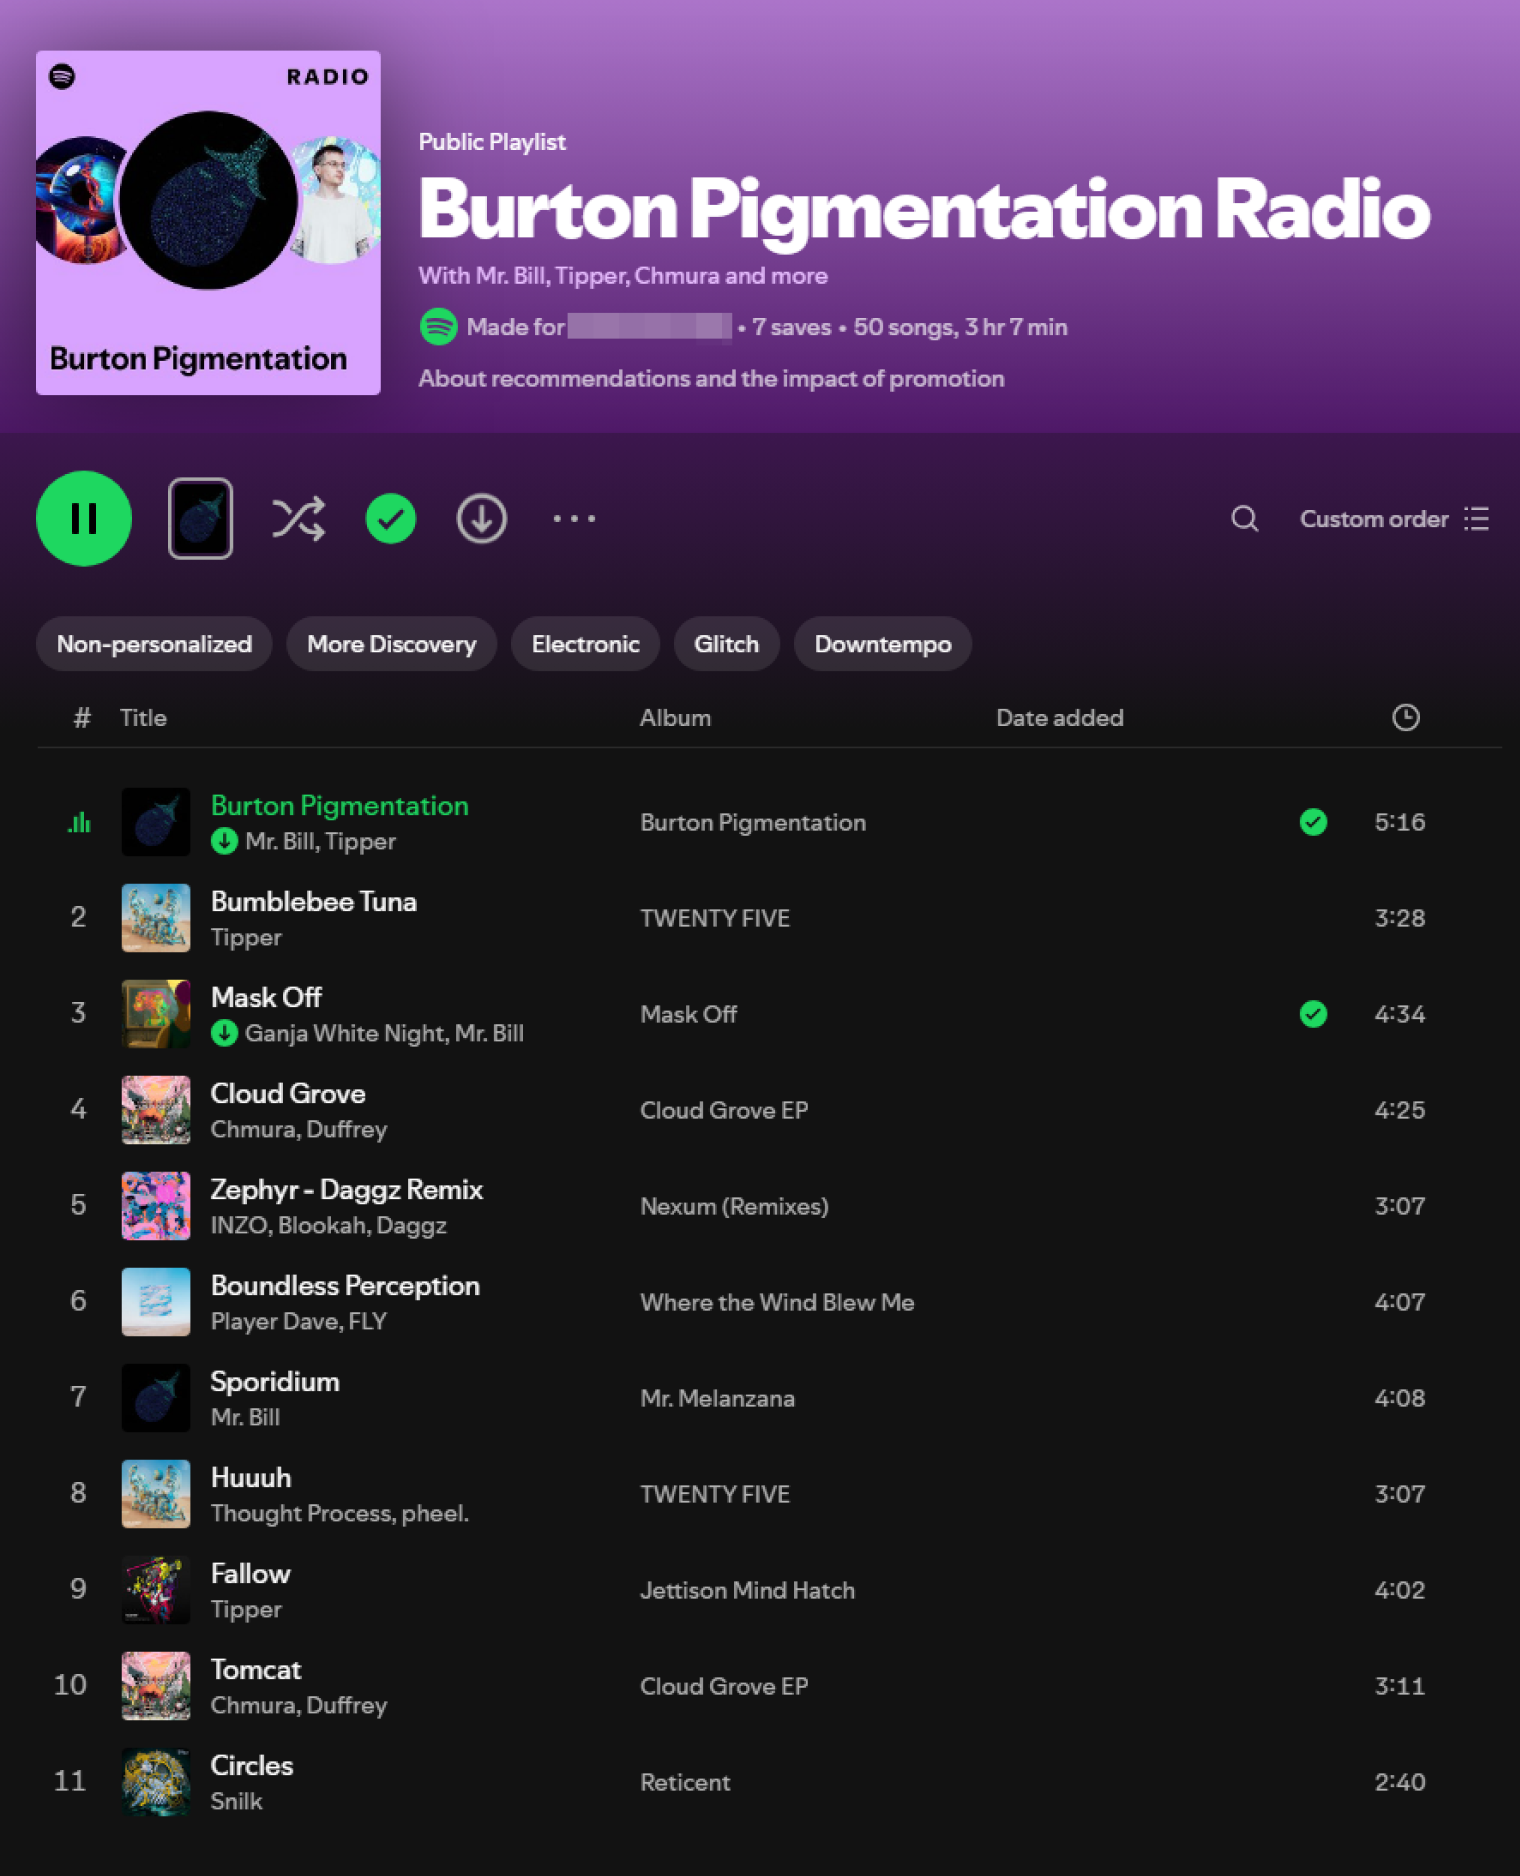Click the Spotify logo next to Made for
Screen dimensions: 1520x1876
(x=438, y=327)
